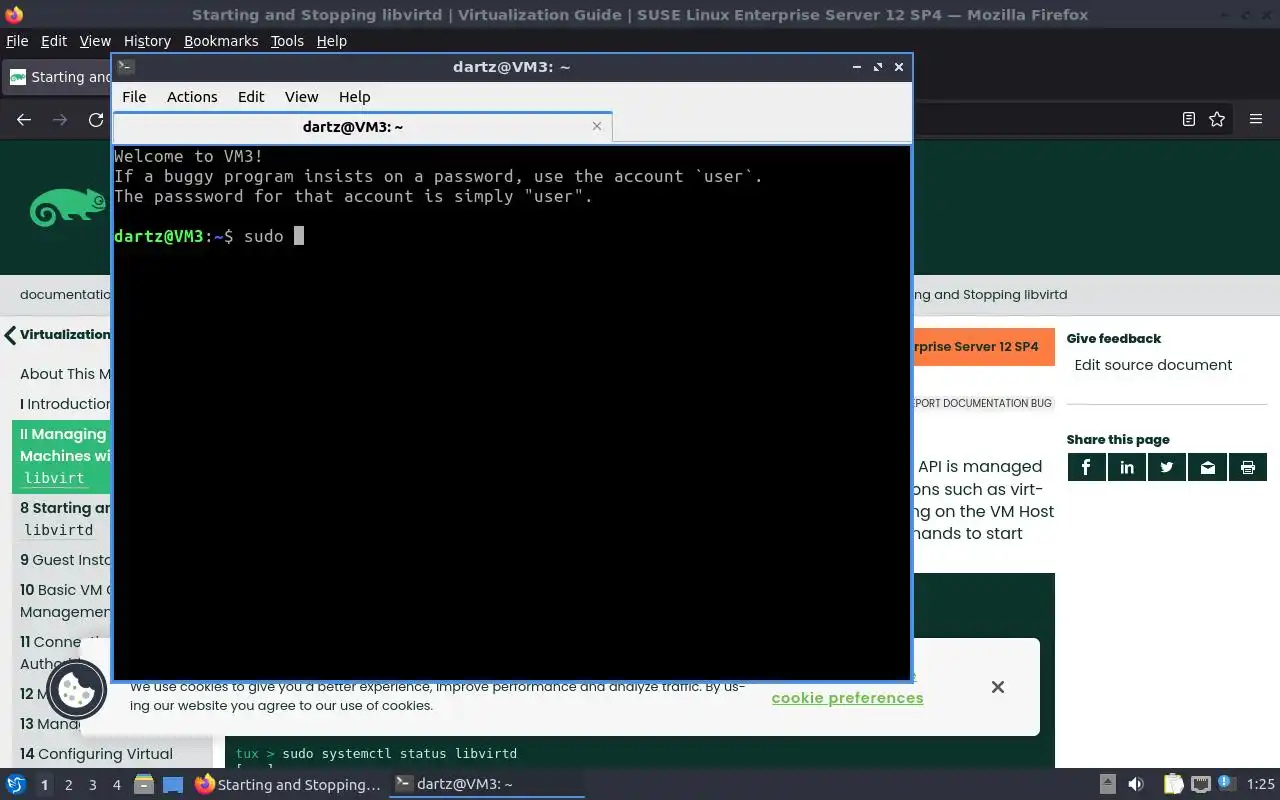The width and height of the screenshot is (1280, 800).
Task: Bookmark this page with the star icon
Action: [1217, 119]
